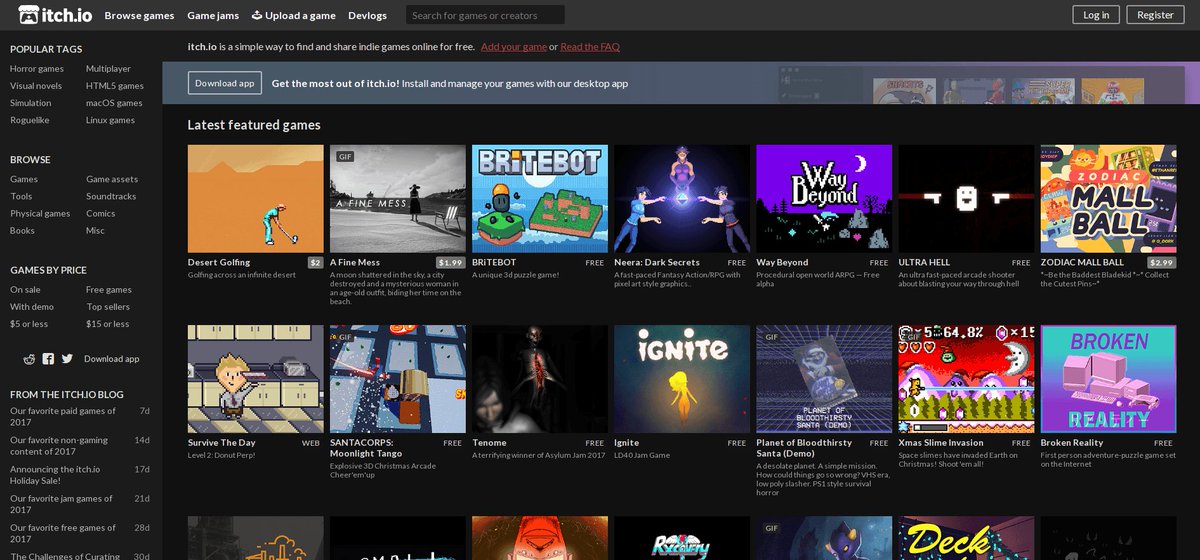This screenshot has height=560, width=1200.
Task: Browse Game assets category
Action: tap(112, 179)
